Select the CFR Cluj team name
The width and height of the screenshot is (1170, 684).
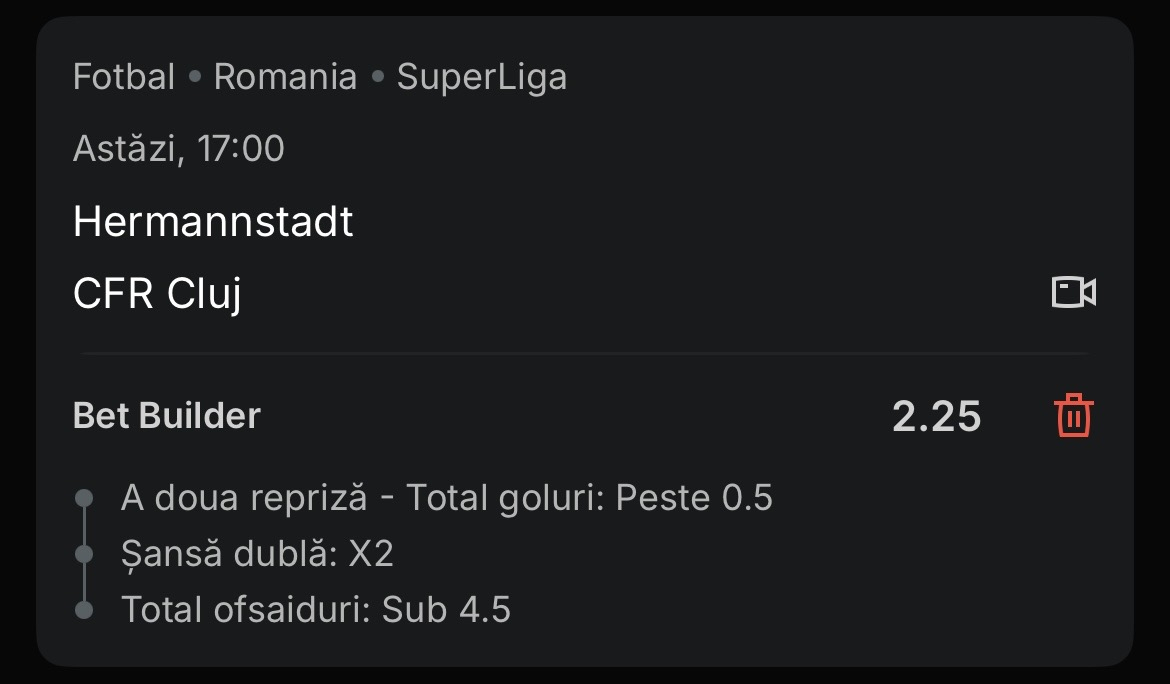157,294
